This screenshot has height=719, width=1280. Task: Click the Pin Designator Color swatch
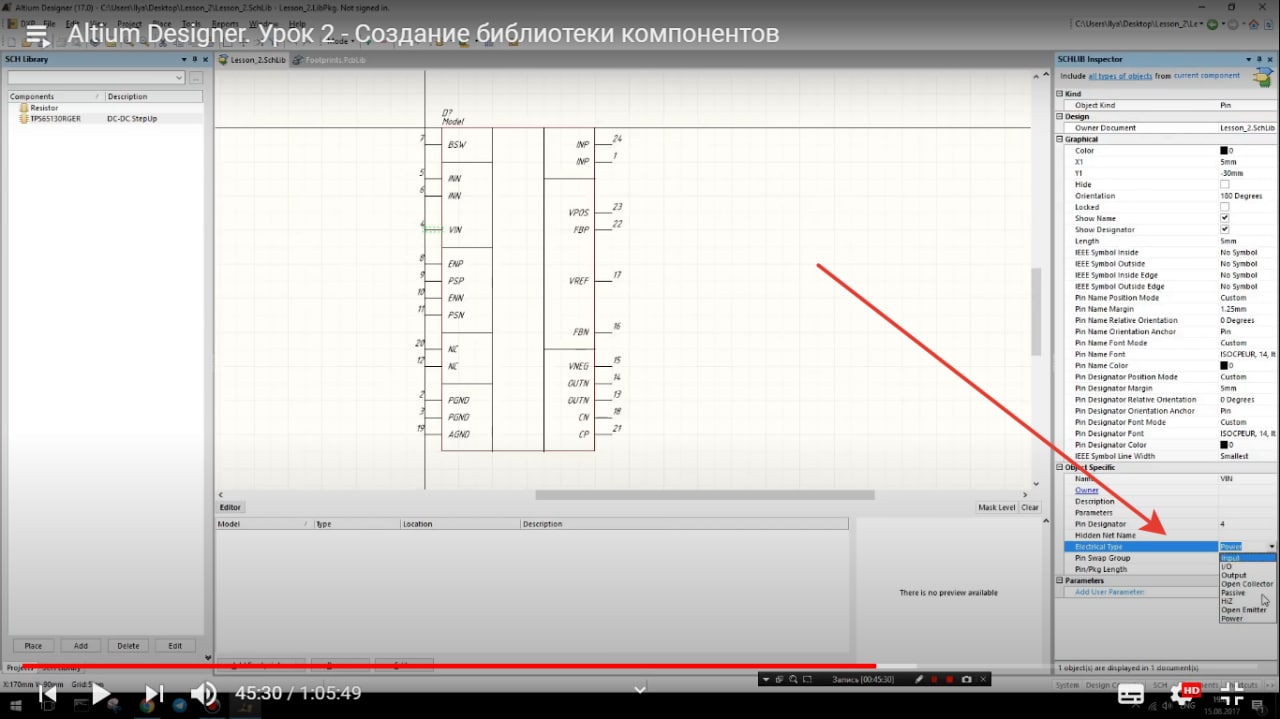pos(1224,445)
